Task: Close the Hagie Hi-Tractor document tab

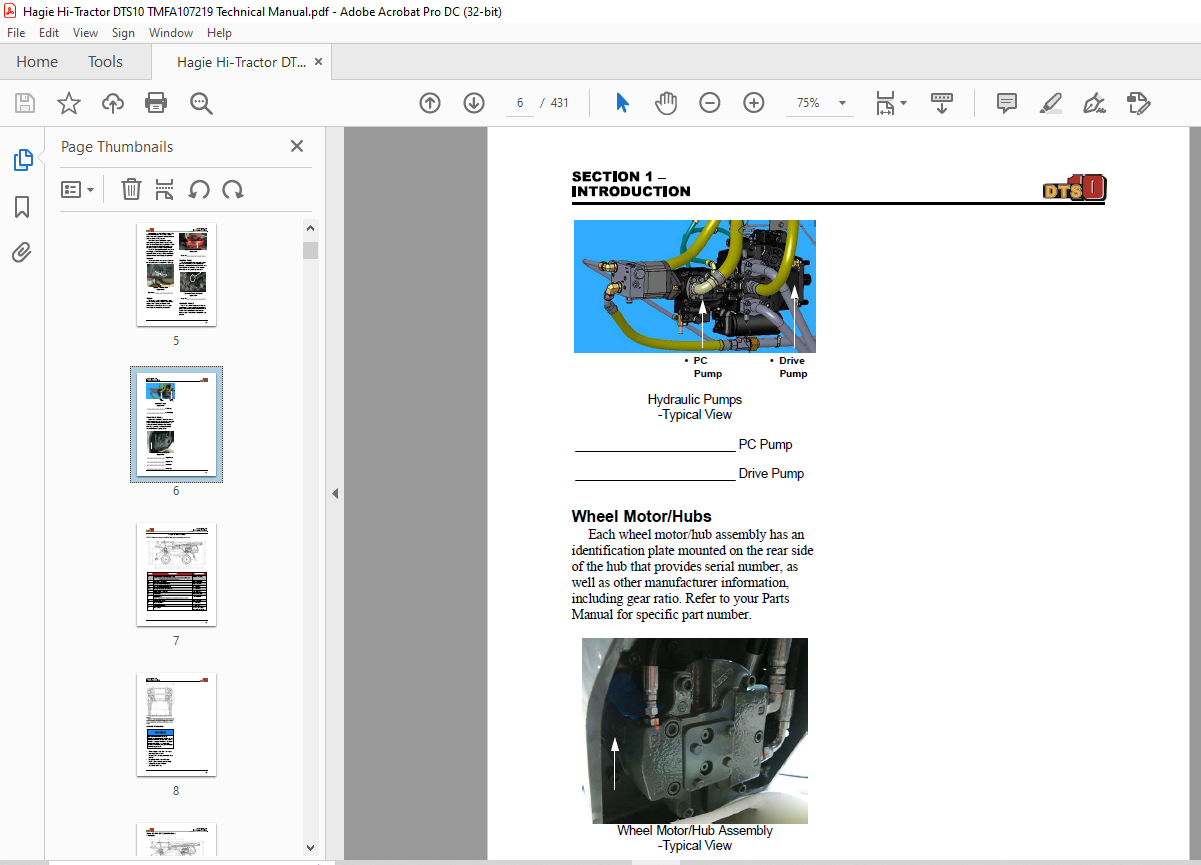Action: [x=318, y=62]
